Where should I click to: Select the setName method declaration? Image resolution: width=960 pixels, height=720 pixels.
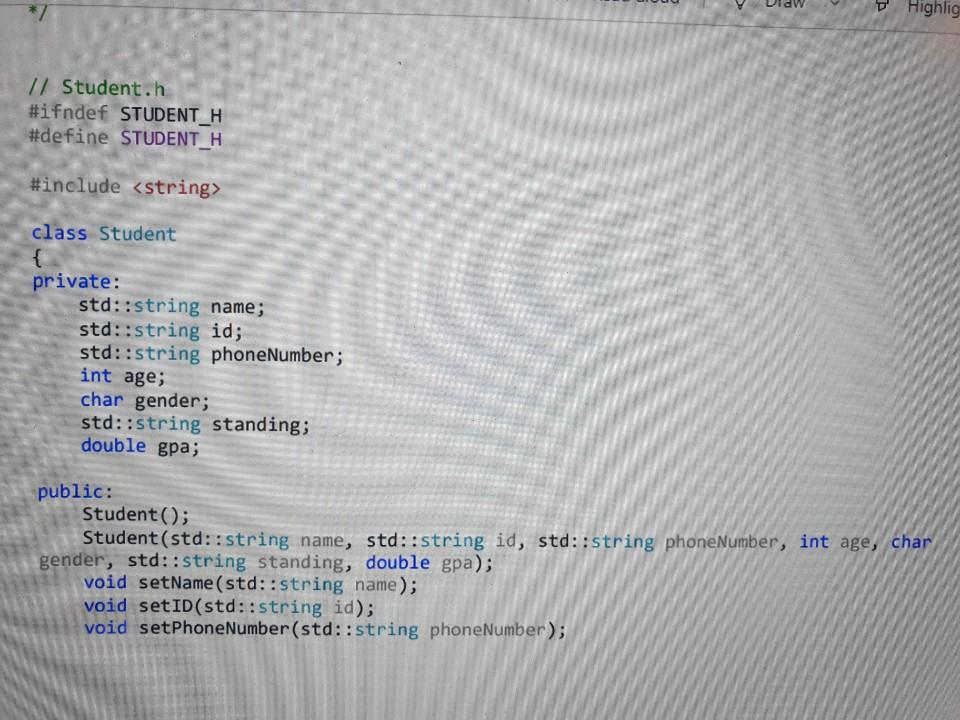click(250, 583)
